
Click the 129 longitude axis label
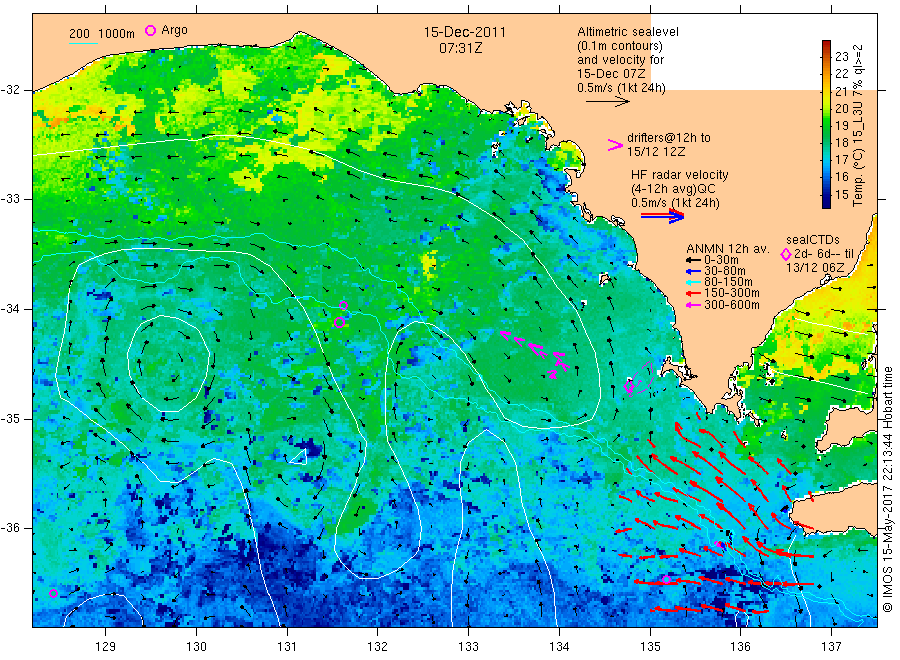pyautogui.click(x=106, y=646)
